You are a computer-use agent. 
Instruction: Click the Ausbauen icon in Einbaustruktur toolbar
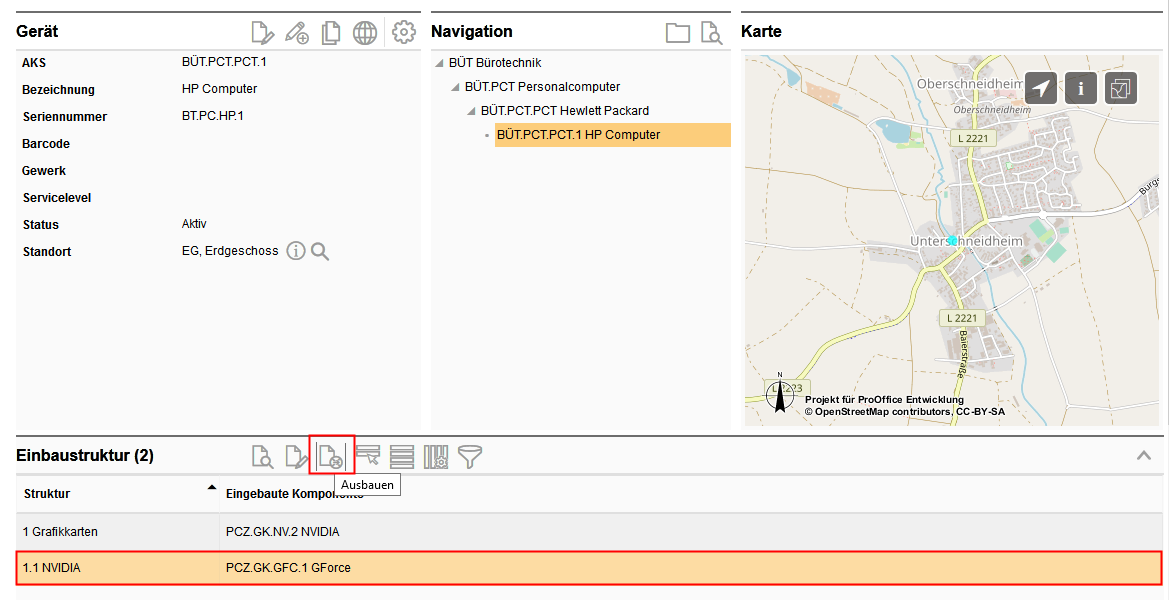click(331, 457)
